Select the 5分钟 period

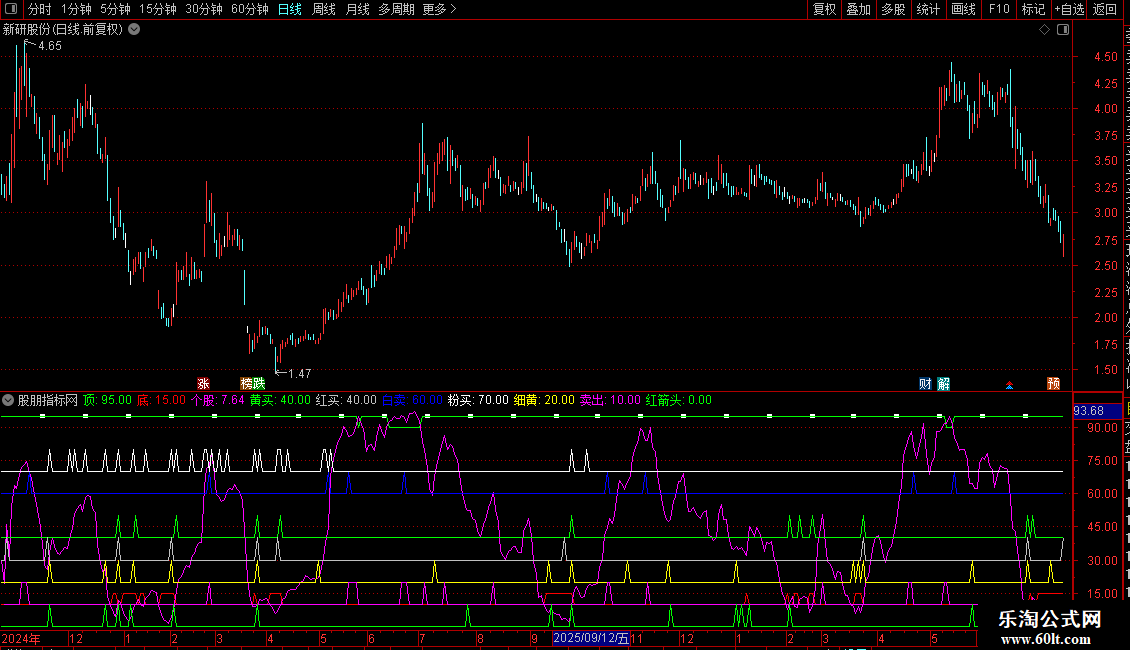pyautogui.click(x=115, y=9)
